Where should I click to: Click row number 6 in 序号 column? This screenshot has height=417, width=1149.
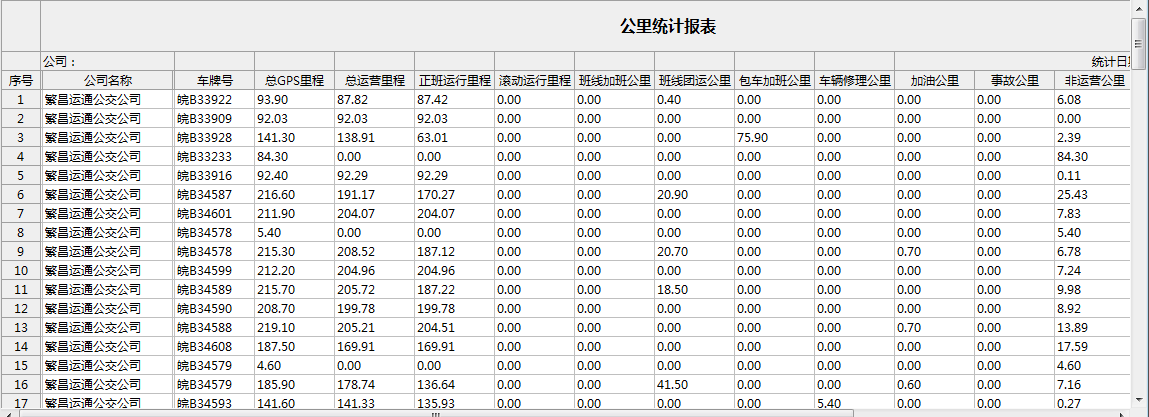[x=21, y=194]
